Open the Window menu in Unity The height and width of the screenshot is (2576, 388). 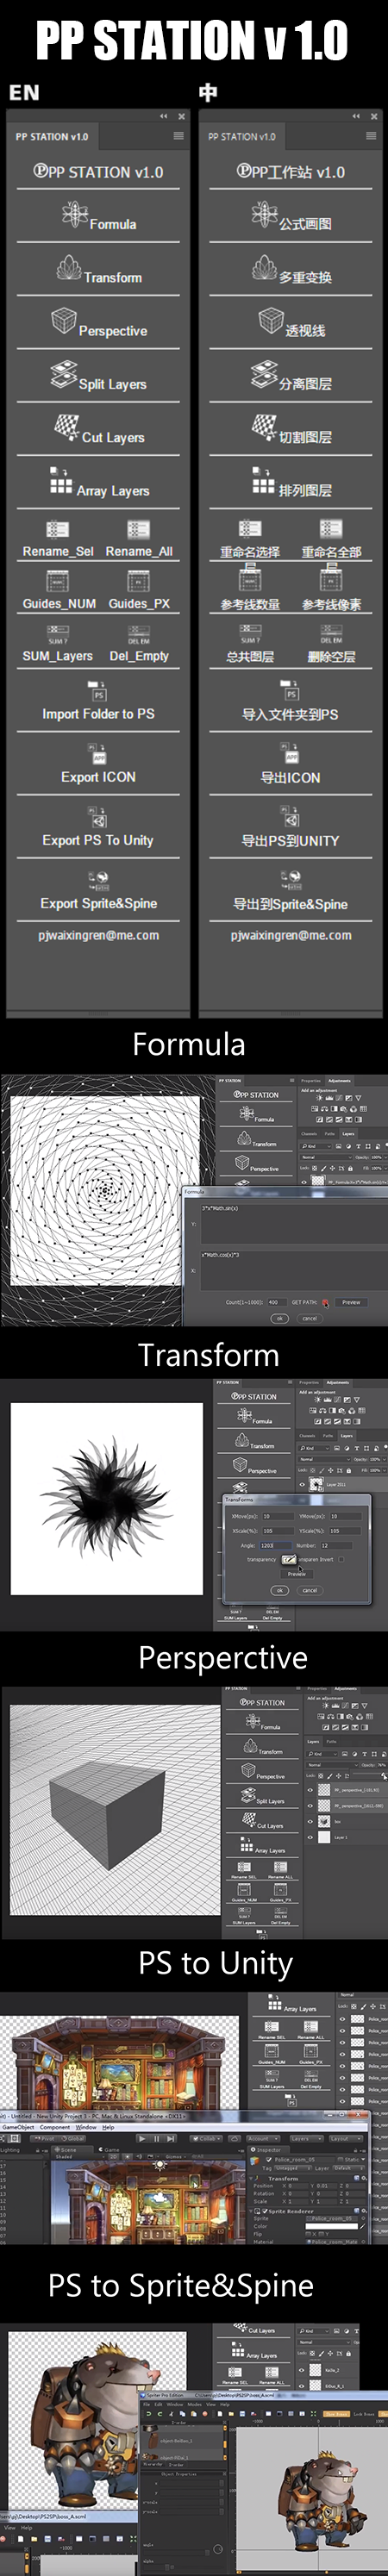86,2127
